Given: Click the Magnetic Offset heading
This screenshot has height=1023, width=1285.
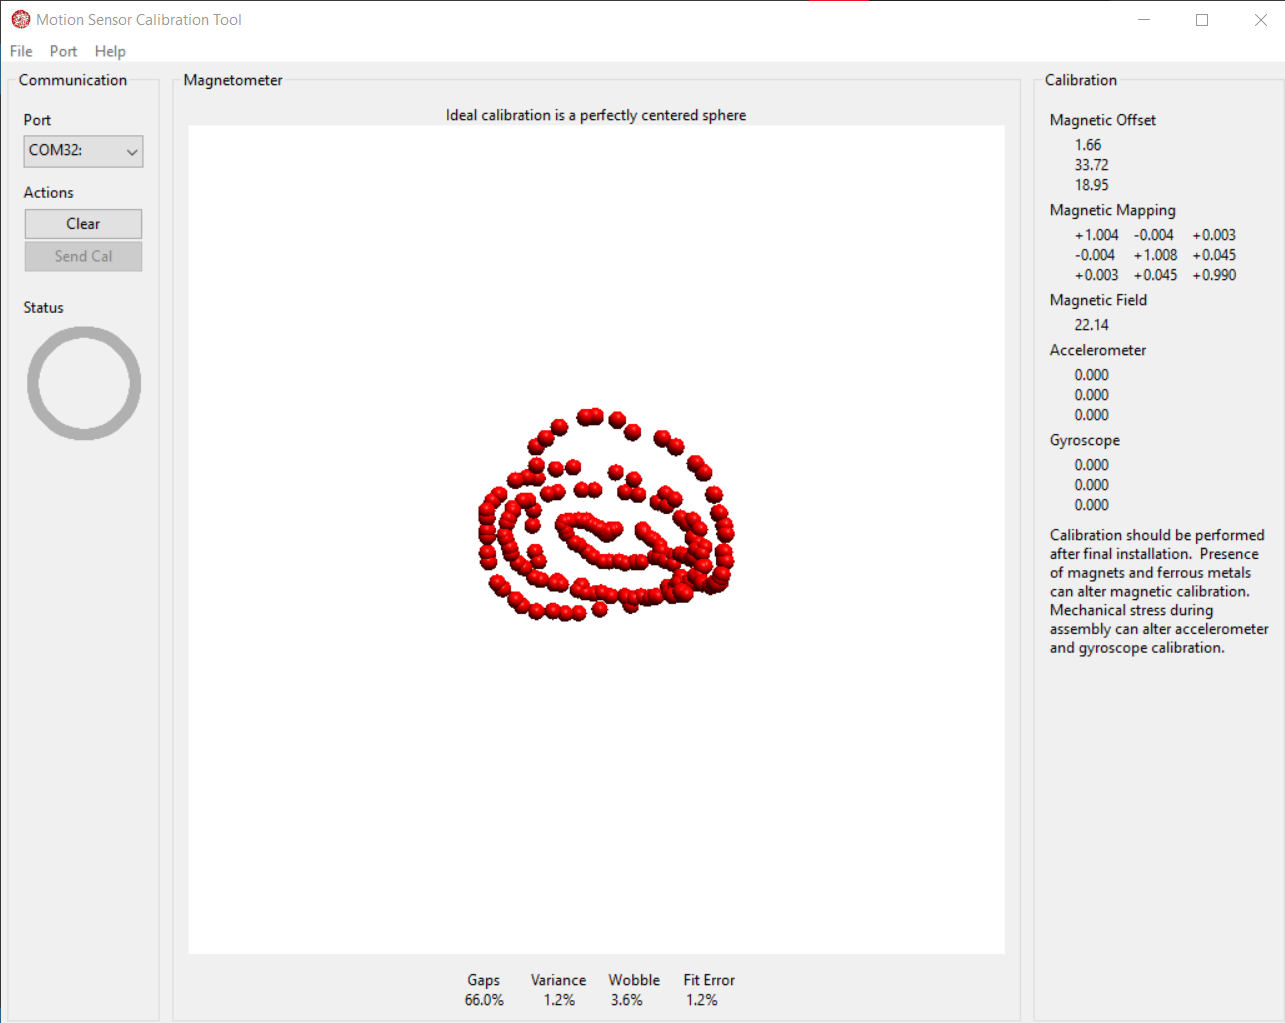Looking at the screenshot, I should pyautogui.click(x=1103, y=120).
